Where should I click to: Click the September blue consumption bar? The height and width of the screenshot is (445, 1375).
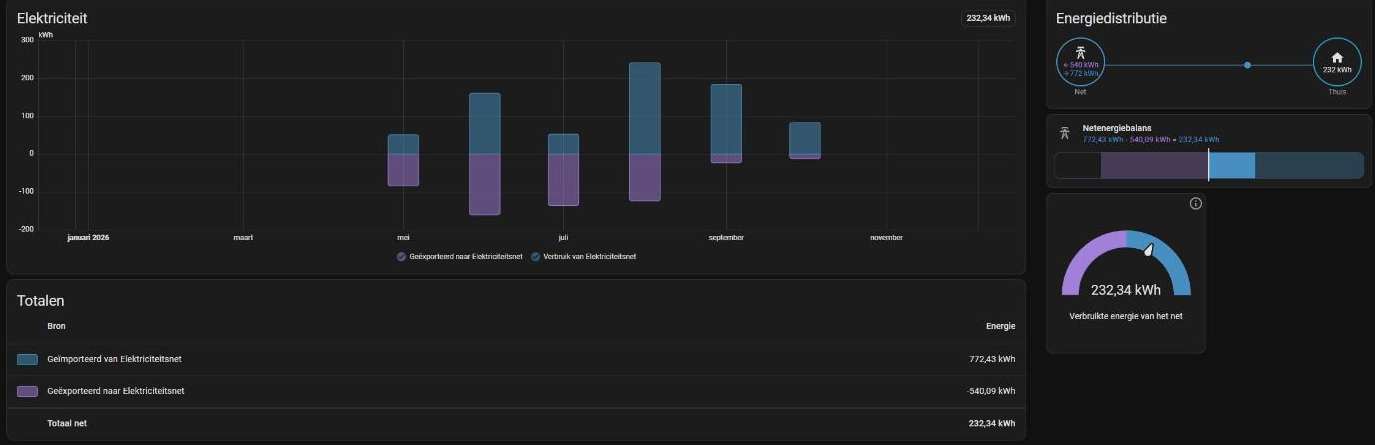726,119
